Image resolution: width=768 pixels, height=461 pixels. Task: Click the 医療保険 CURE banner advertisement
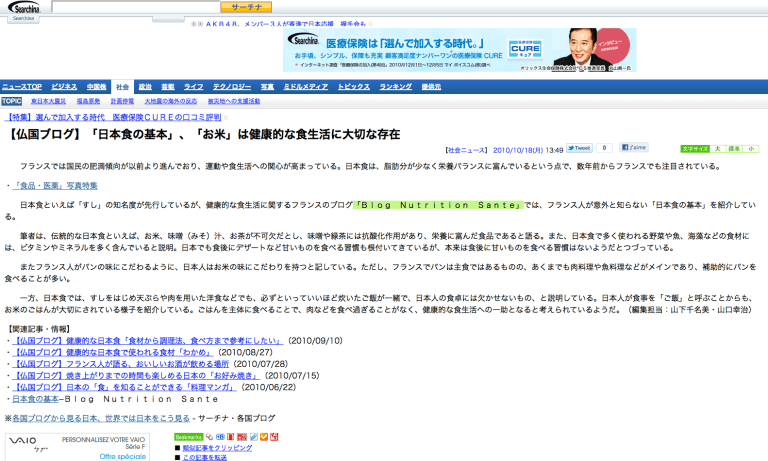coord(459,50)
